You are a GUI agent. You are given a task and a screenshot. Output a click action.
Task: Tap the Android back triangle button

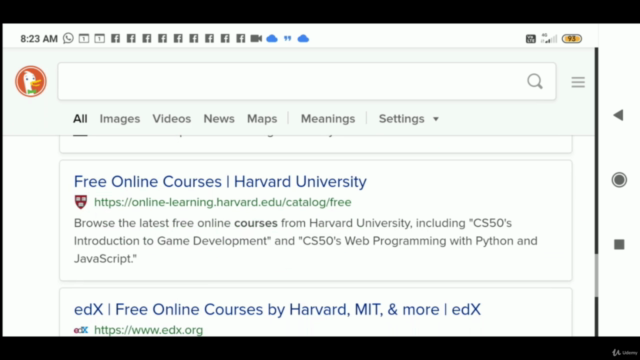click(618, 115)
